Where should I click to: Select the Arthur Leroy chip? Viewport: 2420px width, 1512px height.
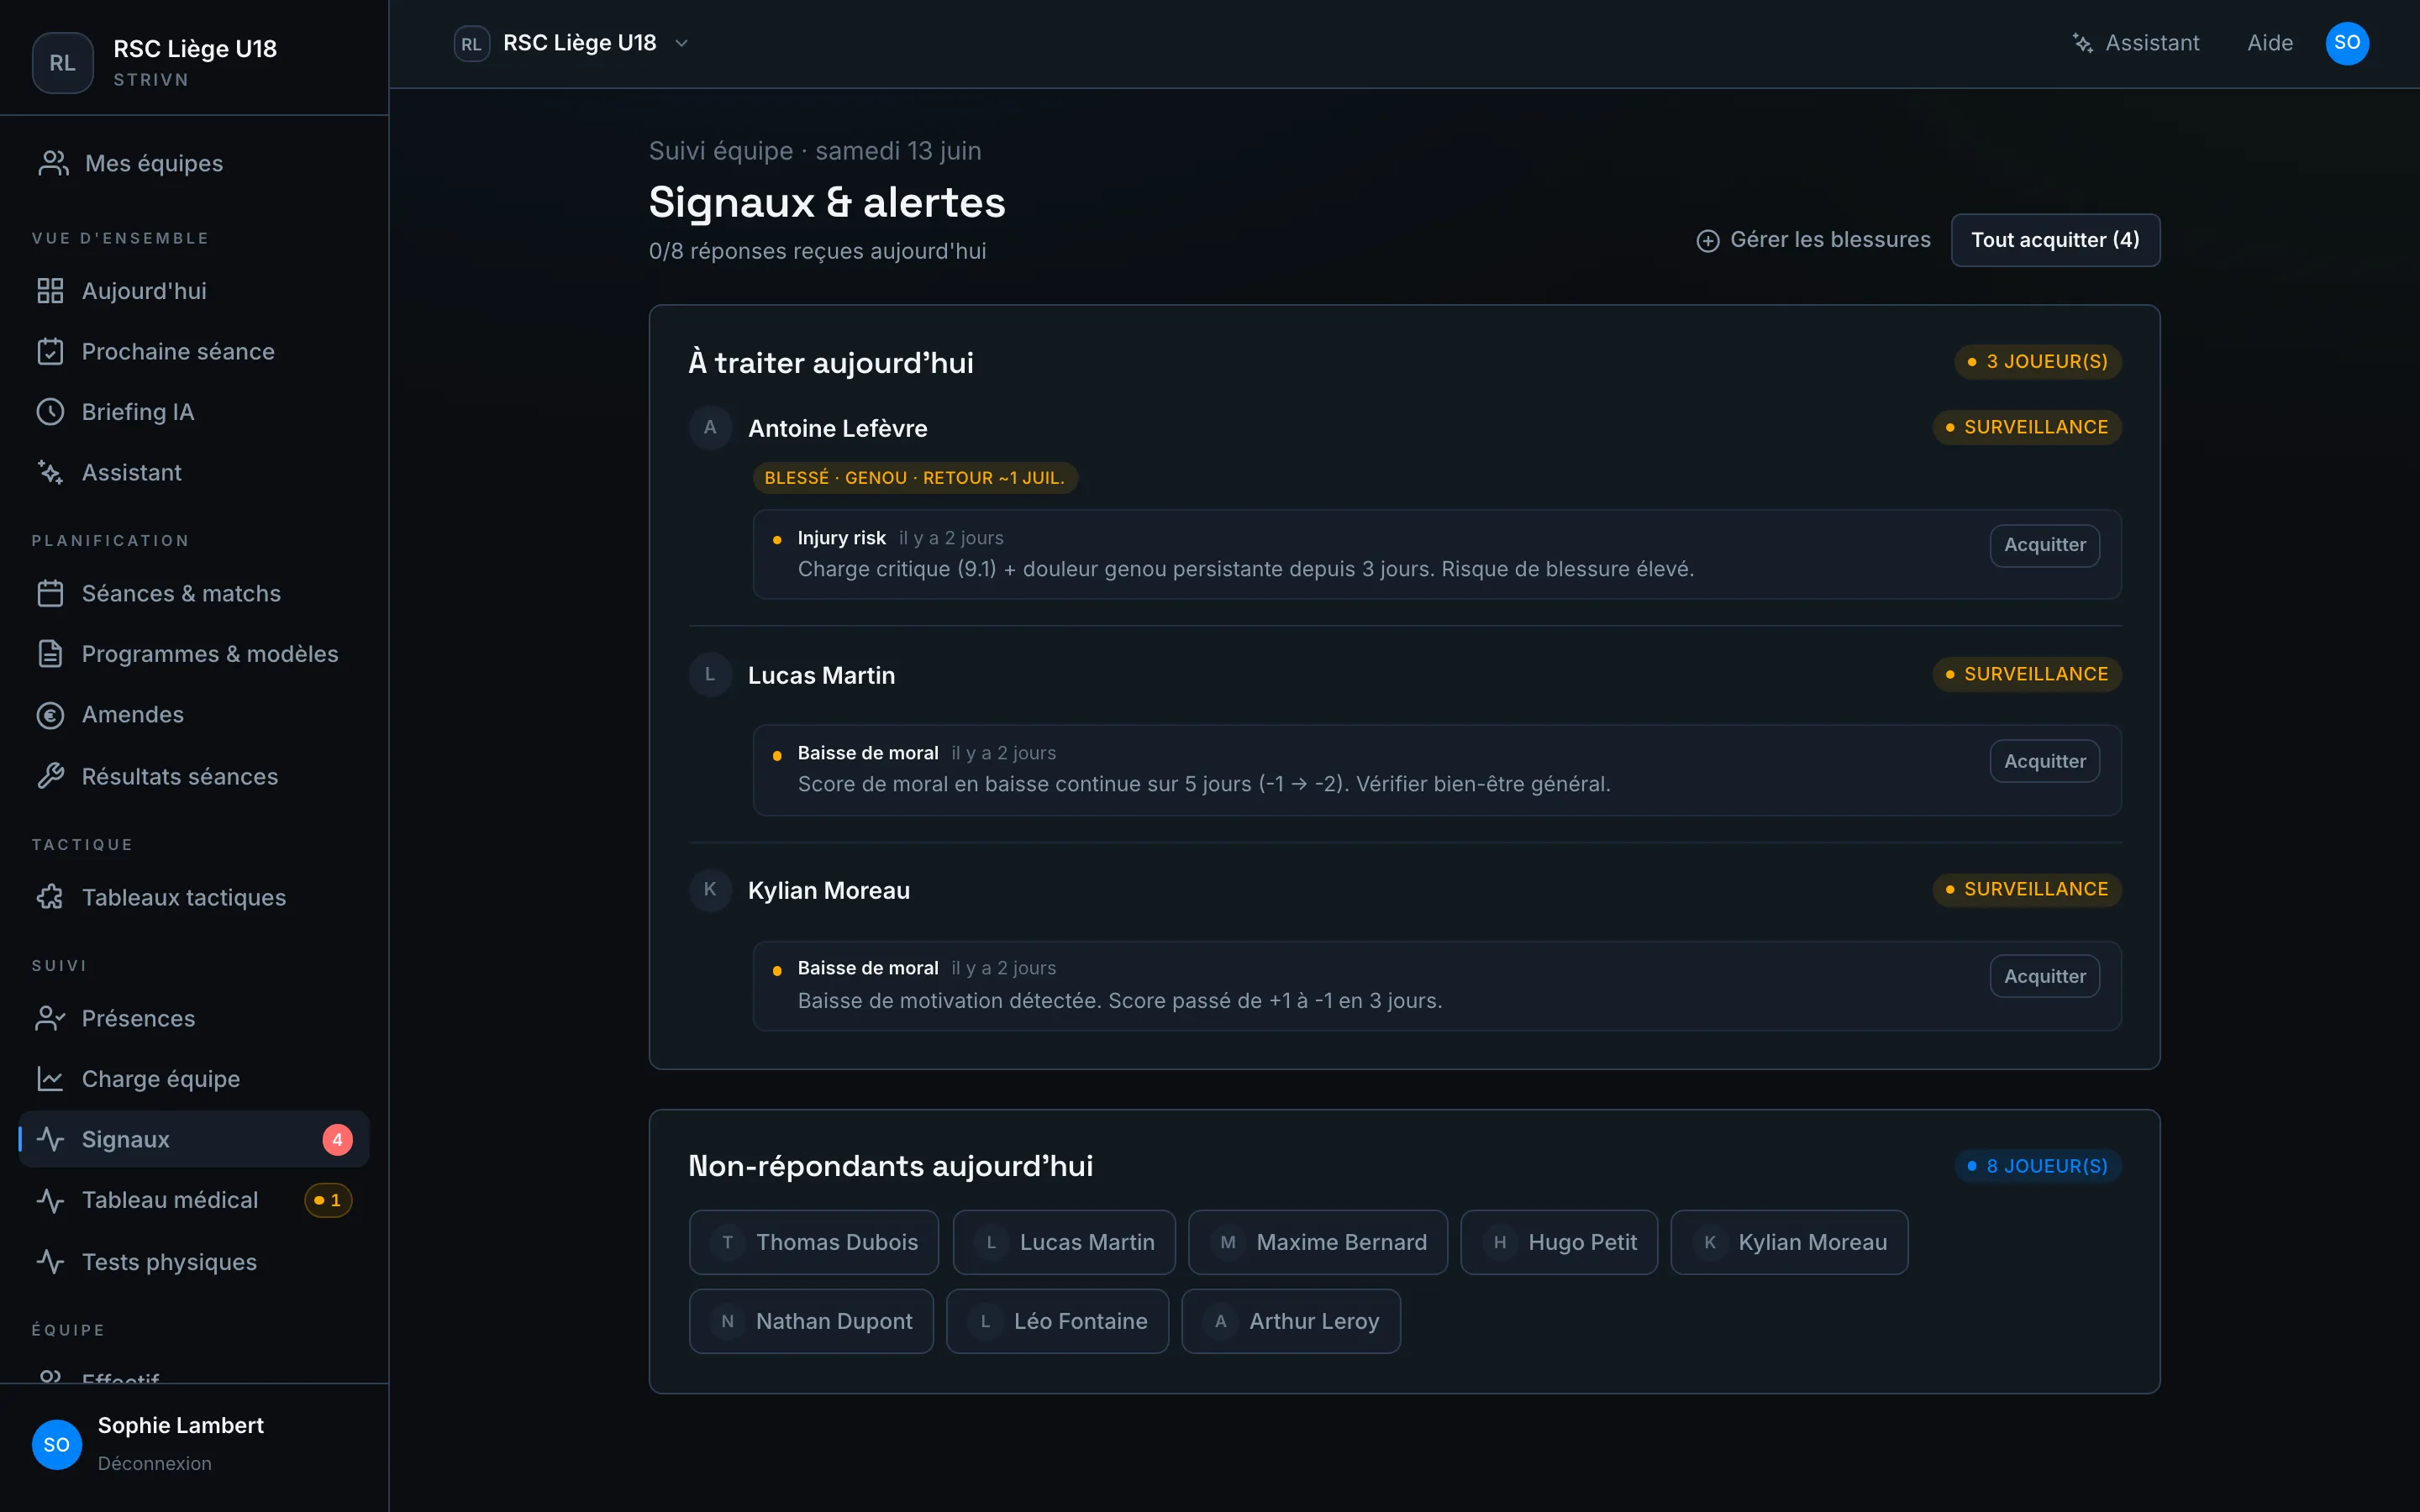point(1291,1321)
